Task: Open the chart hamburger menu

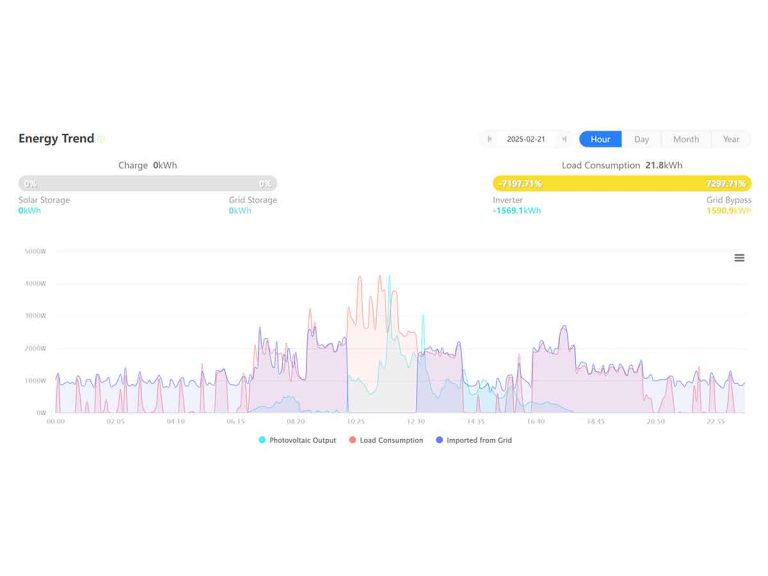Action: point(739,258)
